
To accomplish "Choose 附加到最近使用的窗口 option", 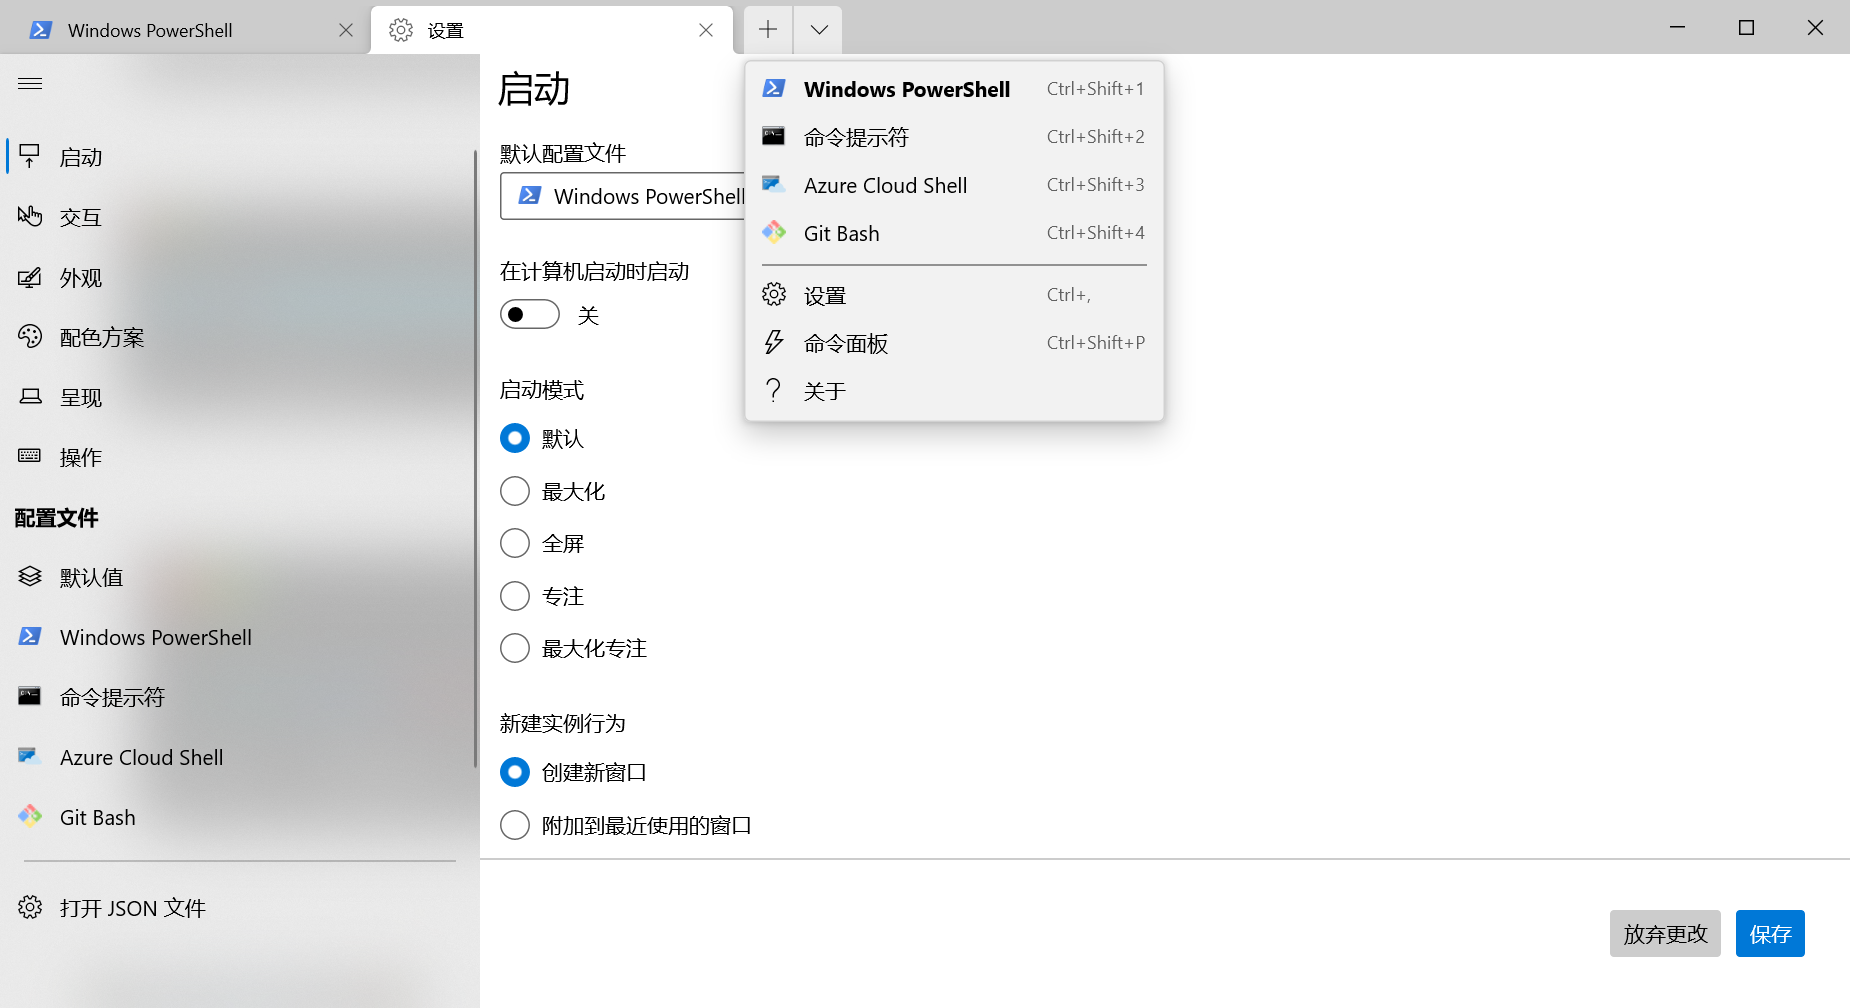I will coord(515,825).
